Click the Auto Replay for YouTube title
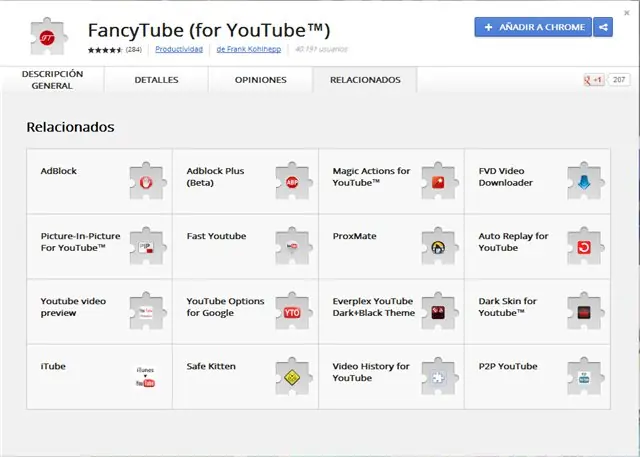Image resolution: width=640 pixels, height=457 pixels. 513,242
